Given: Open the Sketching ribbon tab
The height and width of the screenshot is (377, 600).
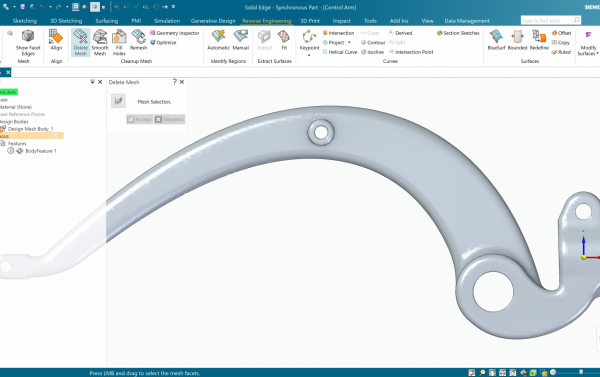Looking at the screenshot, I should 25,21.
